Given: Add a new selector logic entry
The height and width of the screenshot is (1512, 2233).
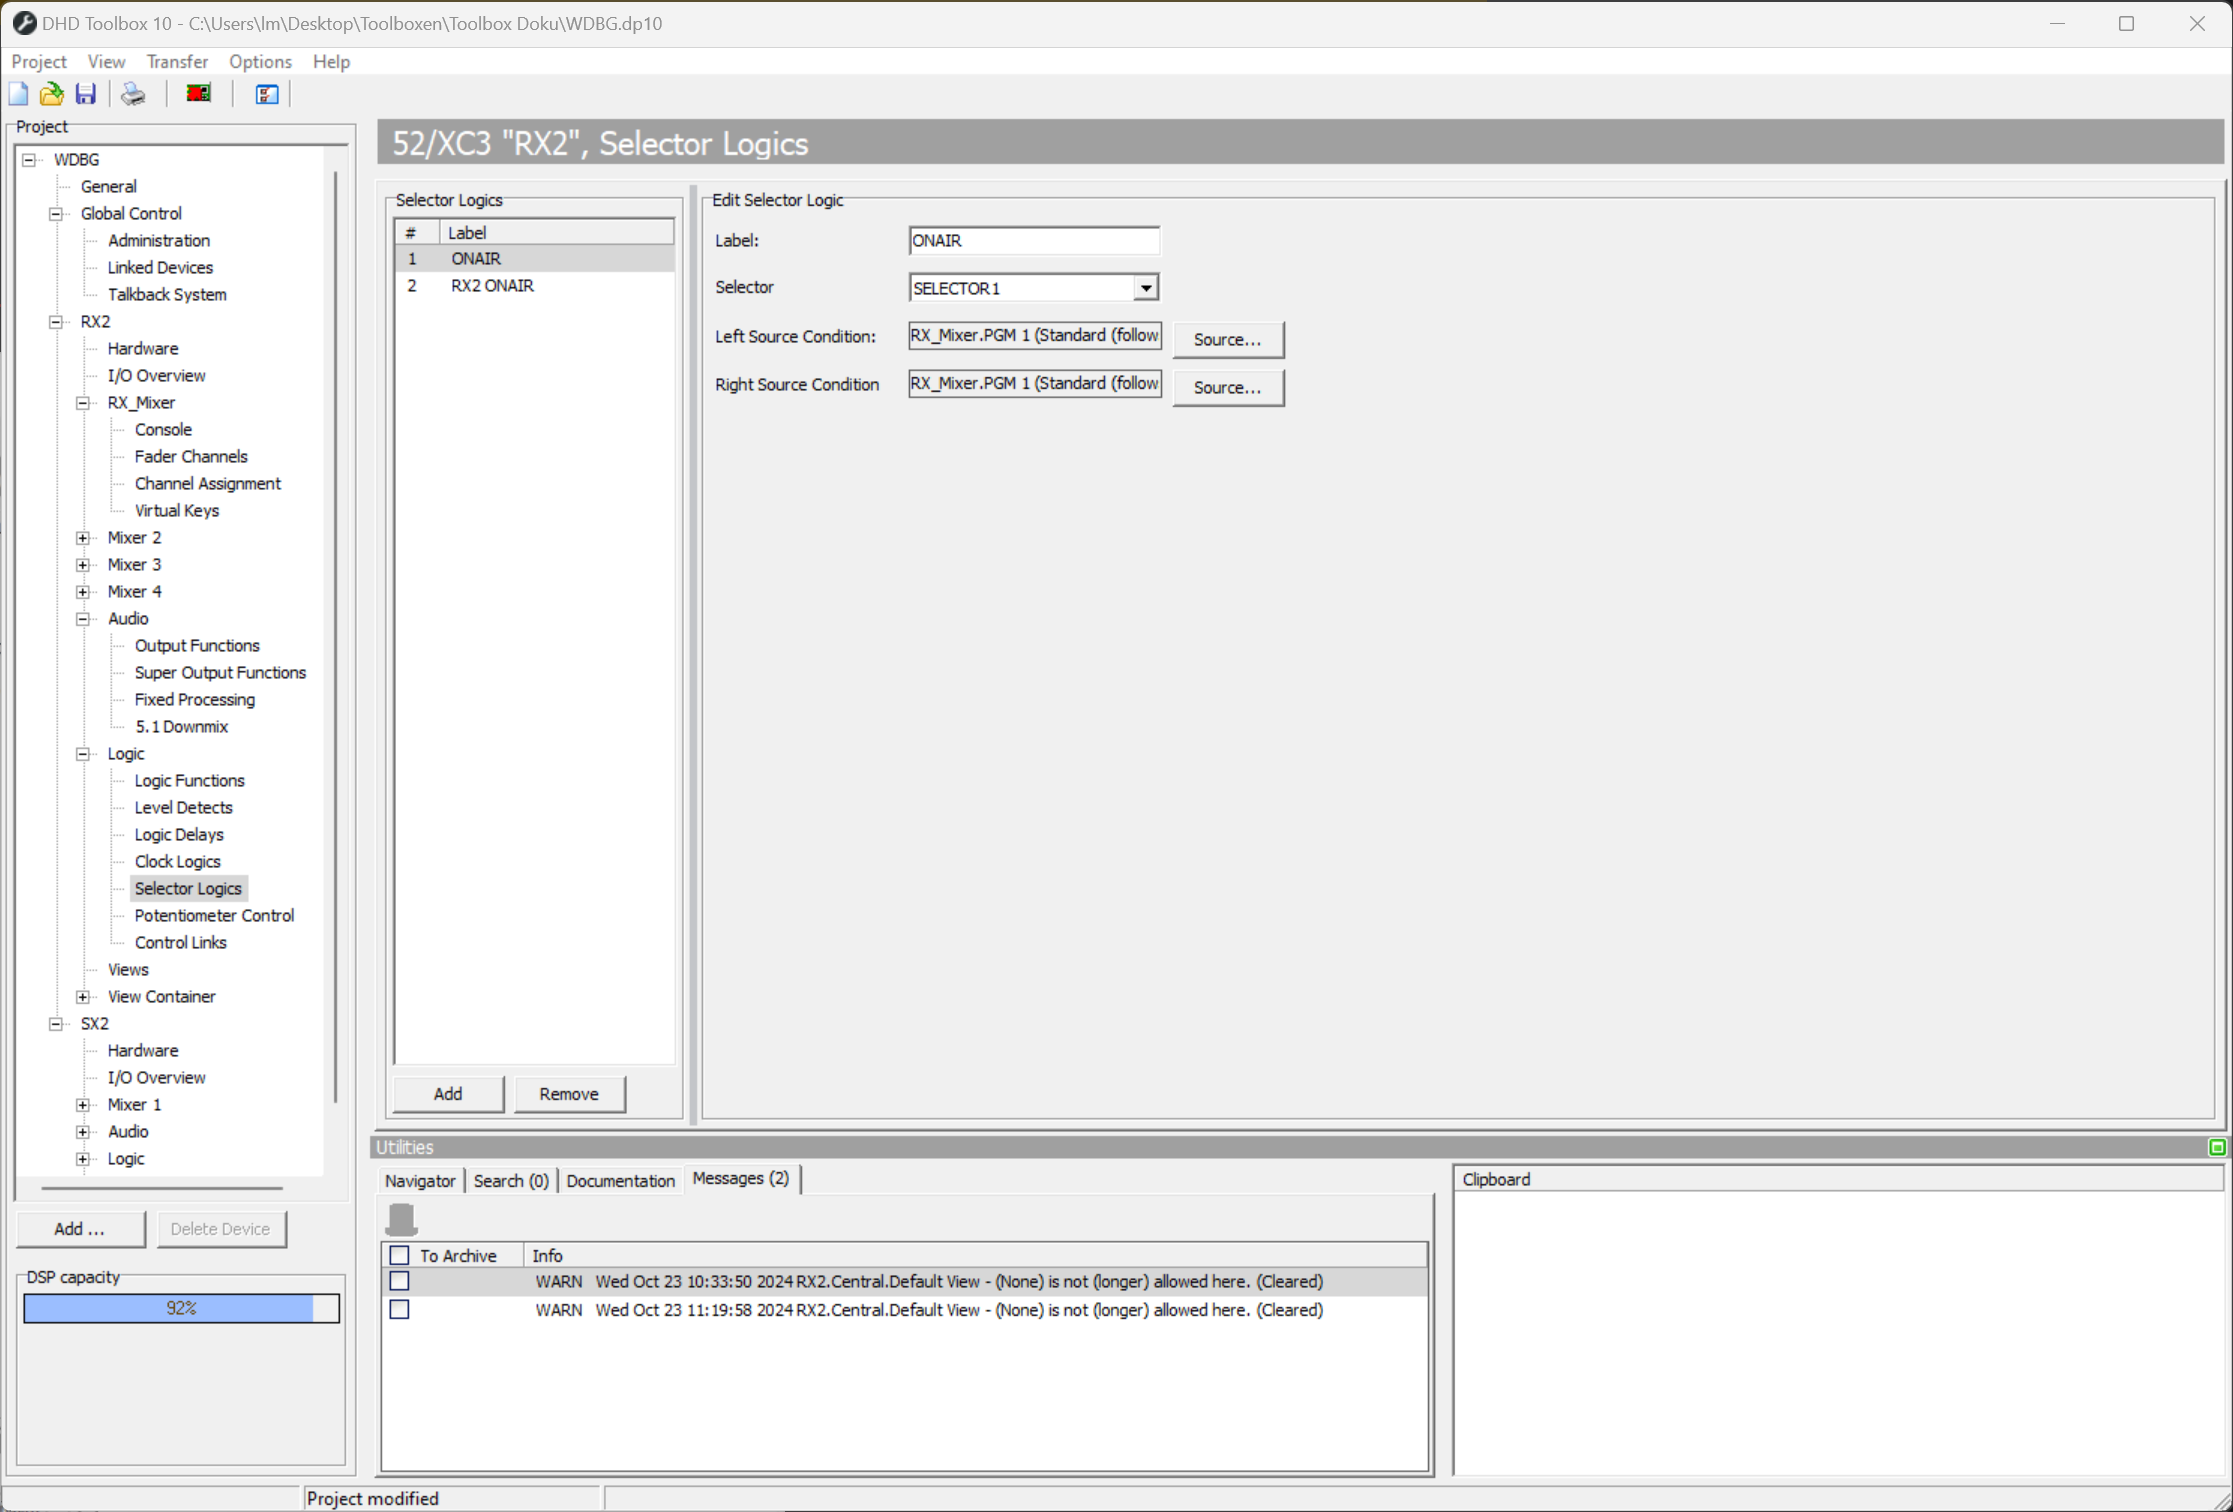Looking at the screenshot, I should pyautogui.click(x=447, y=1093).
